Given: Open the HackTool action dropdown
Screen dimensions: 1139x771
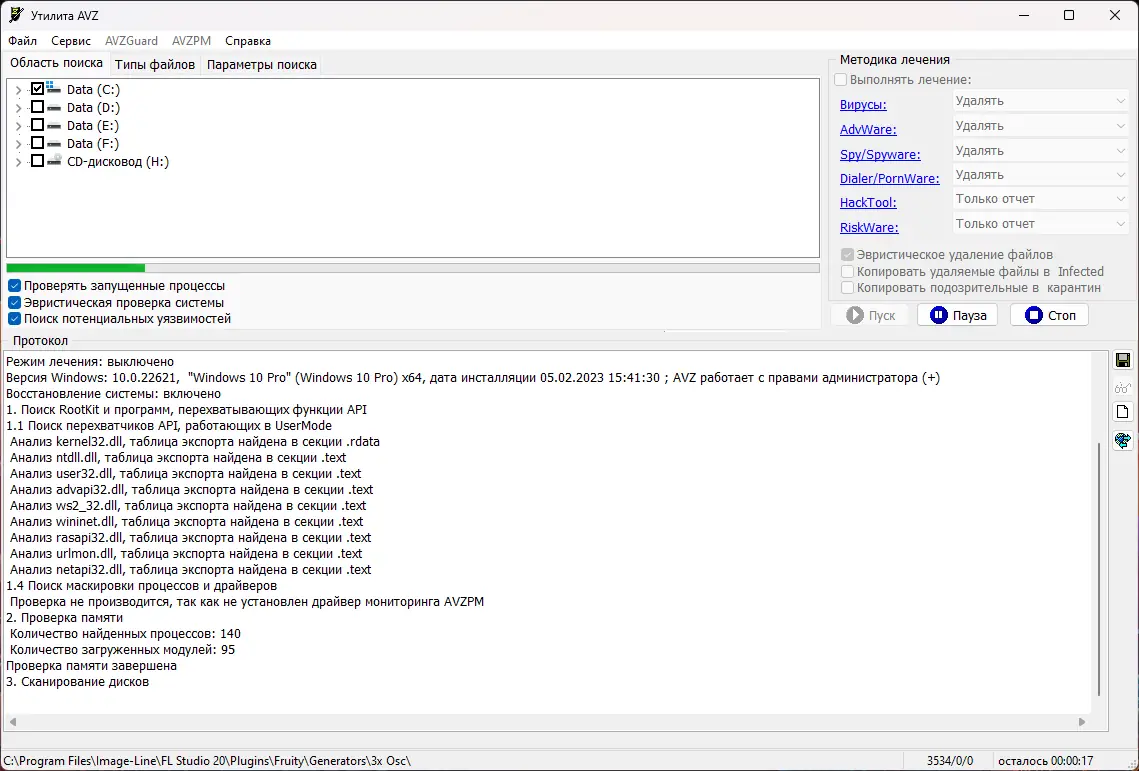Looking at the screenshot, I should coord(1040,199).
